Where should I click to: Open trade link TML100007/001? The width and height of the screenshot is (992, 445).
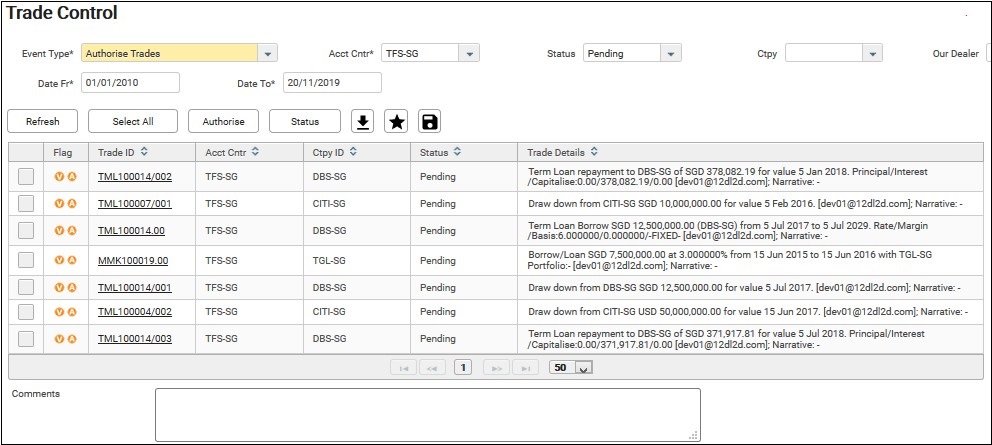click(x=134, y=204)
